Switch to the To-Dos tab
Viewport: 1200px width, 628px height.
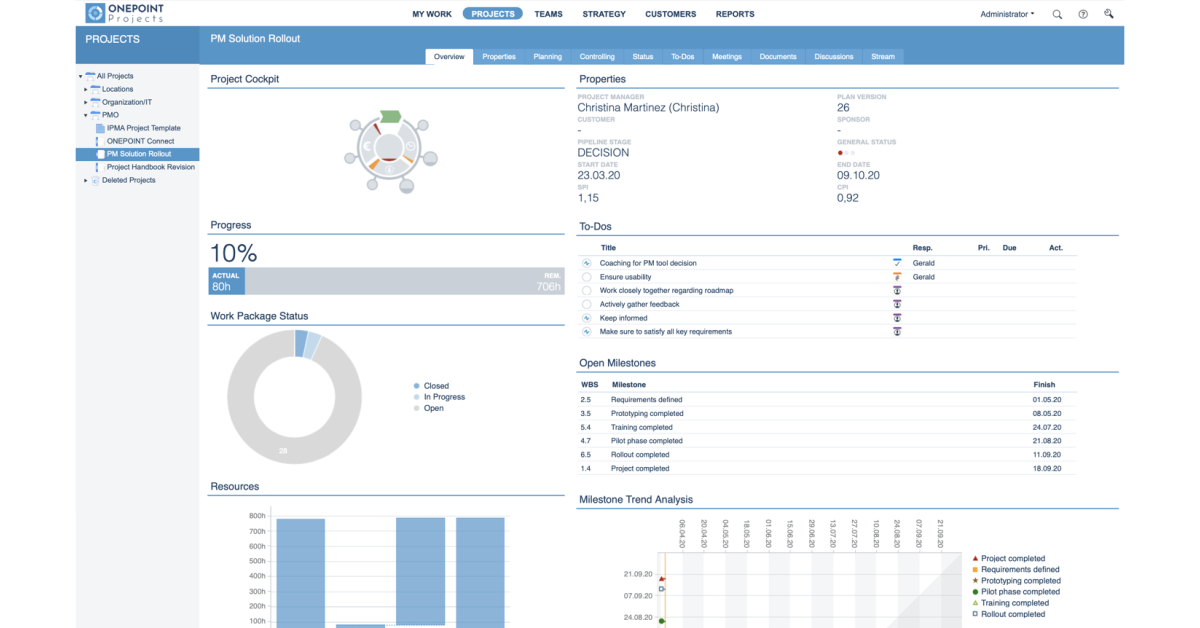tap(683, 56)
